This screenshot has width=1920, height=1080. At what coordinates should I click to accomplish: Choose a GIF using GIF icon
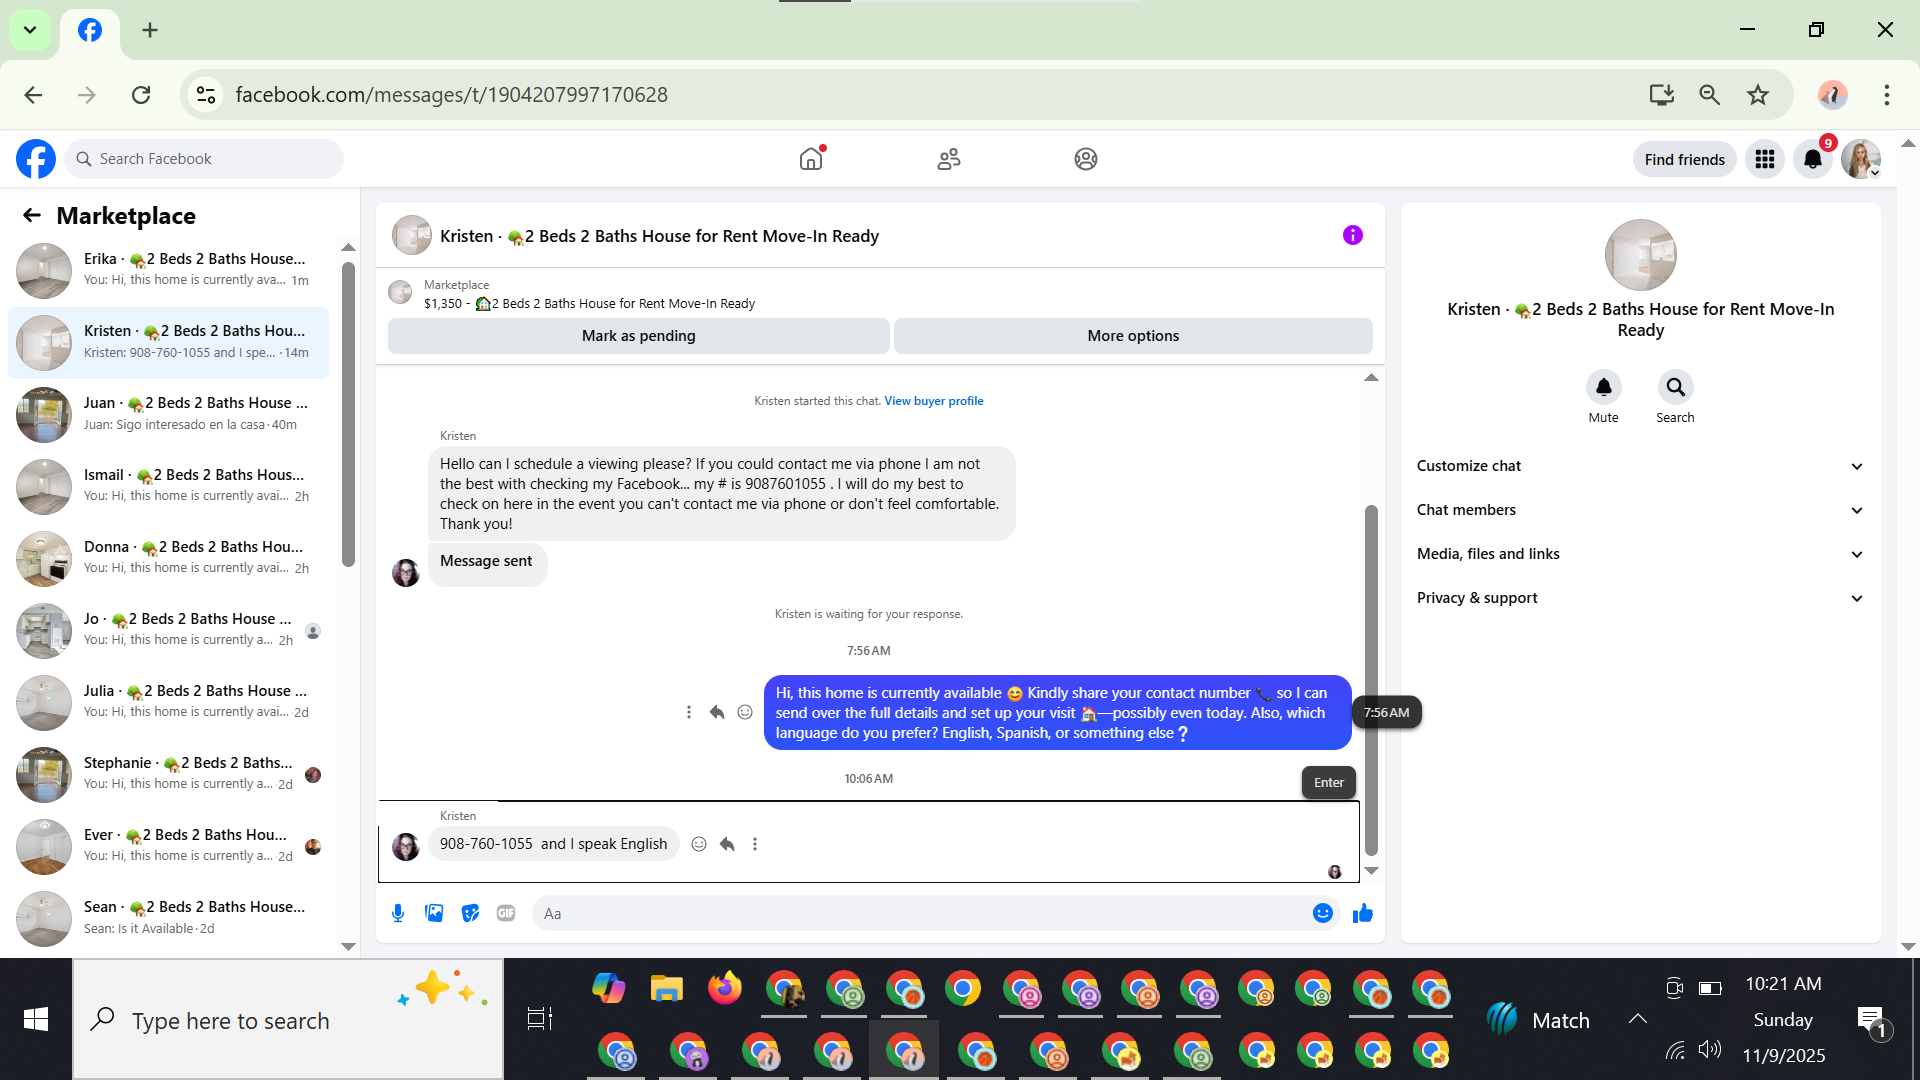[x=506, y=913]
